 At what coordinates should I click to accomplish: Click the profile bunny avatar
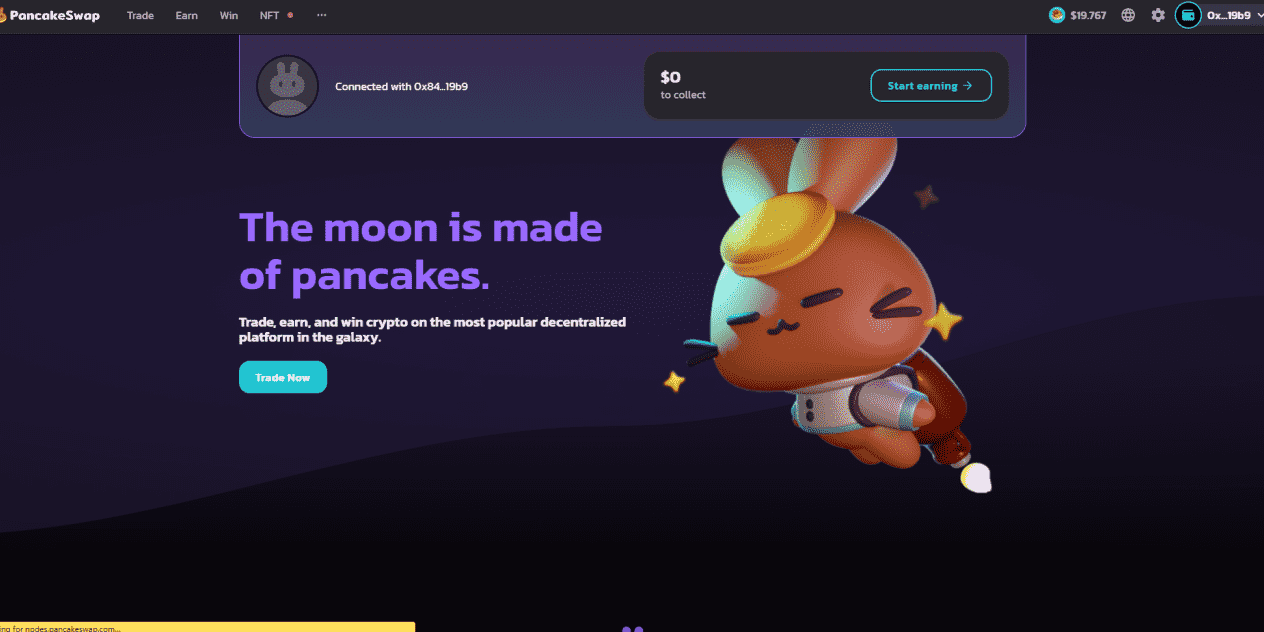click(287, 86)
